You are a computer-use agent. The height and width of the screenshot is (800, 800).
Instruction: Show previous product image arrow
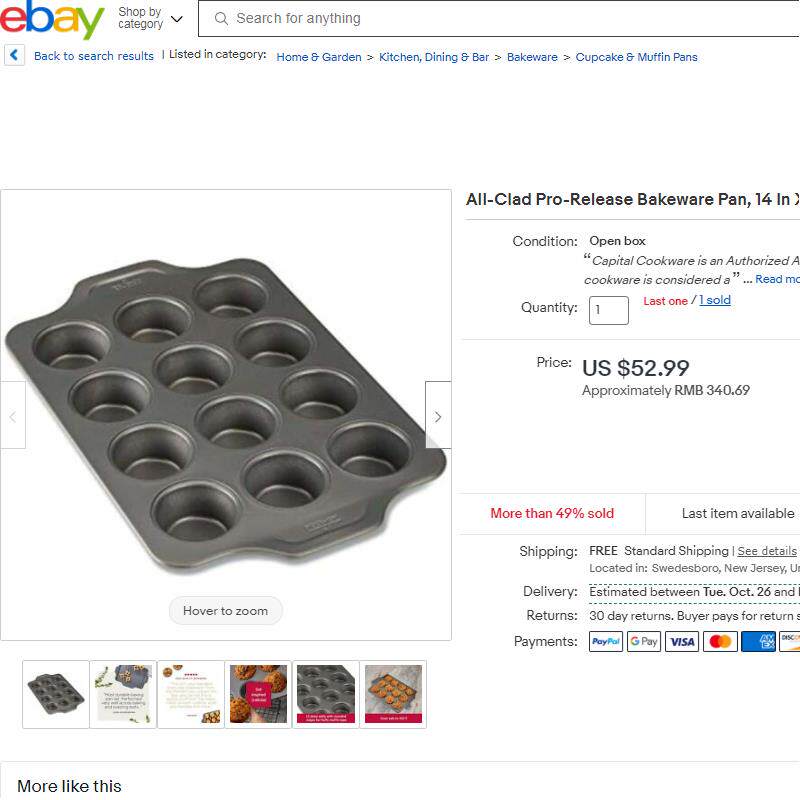(x=13, y=416)
